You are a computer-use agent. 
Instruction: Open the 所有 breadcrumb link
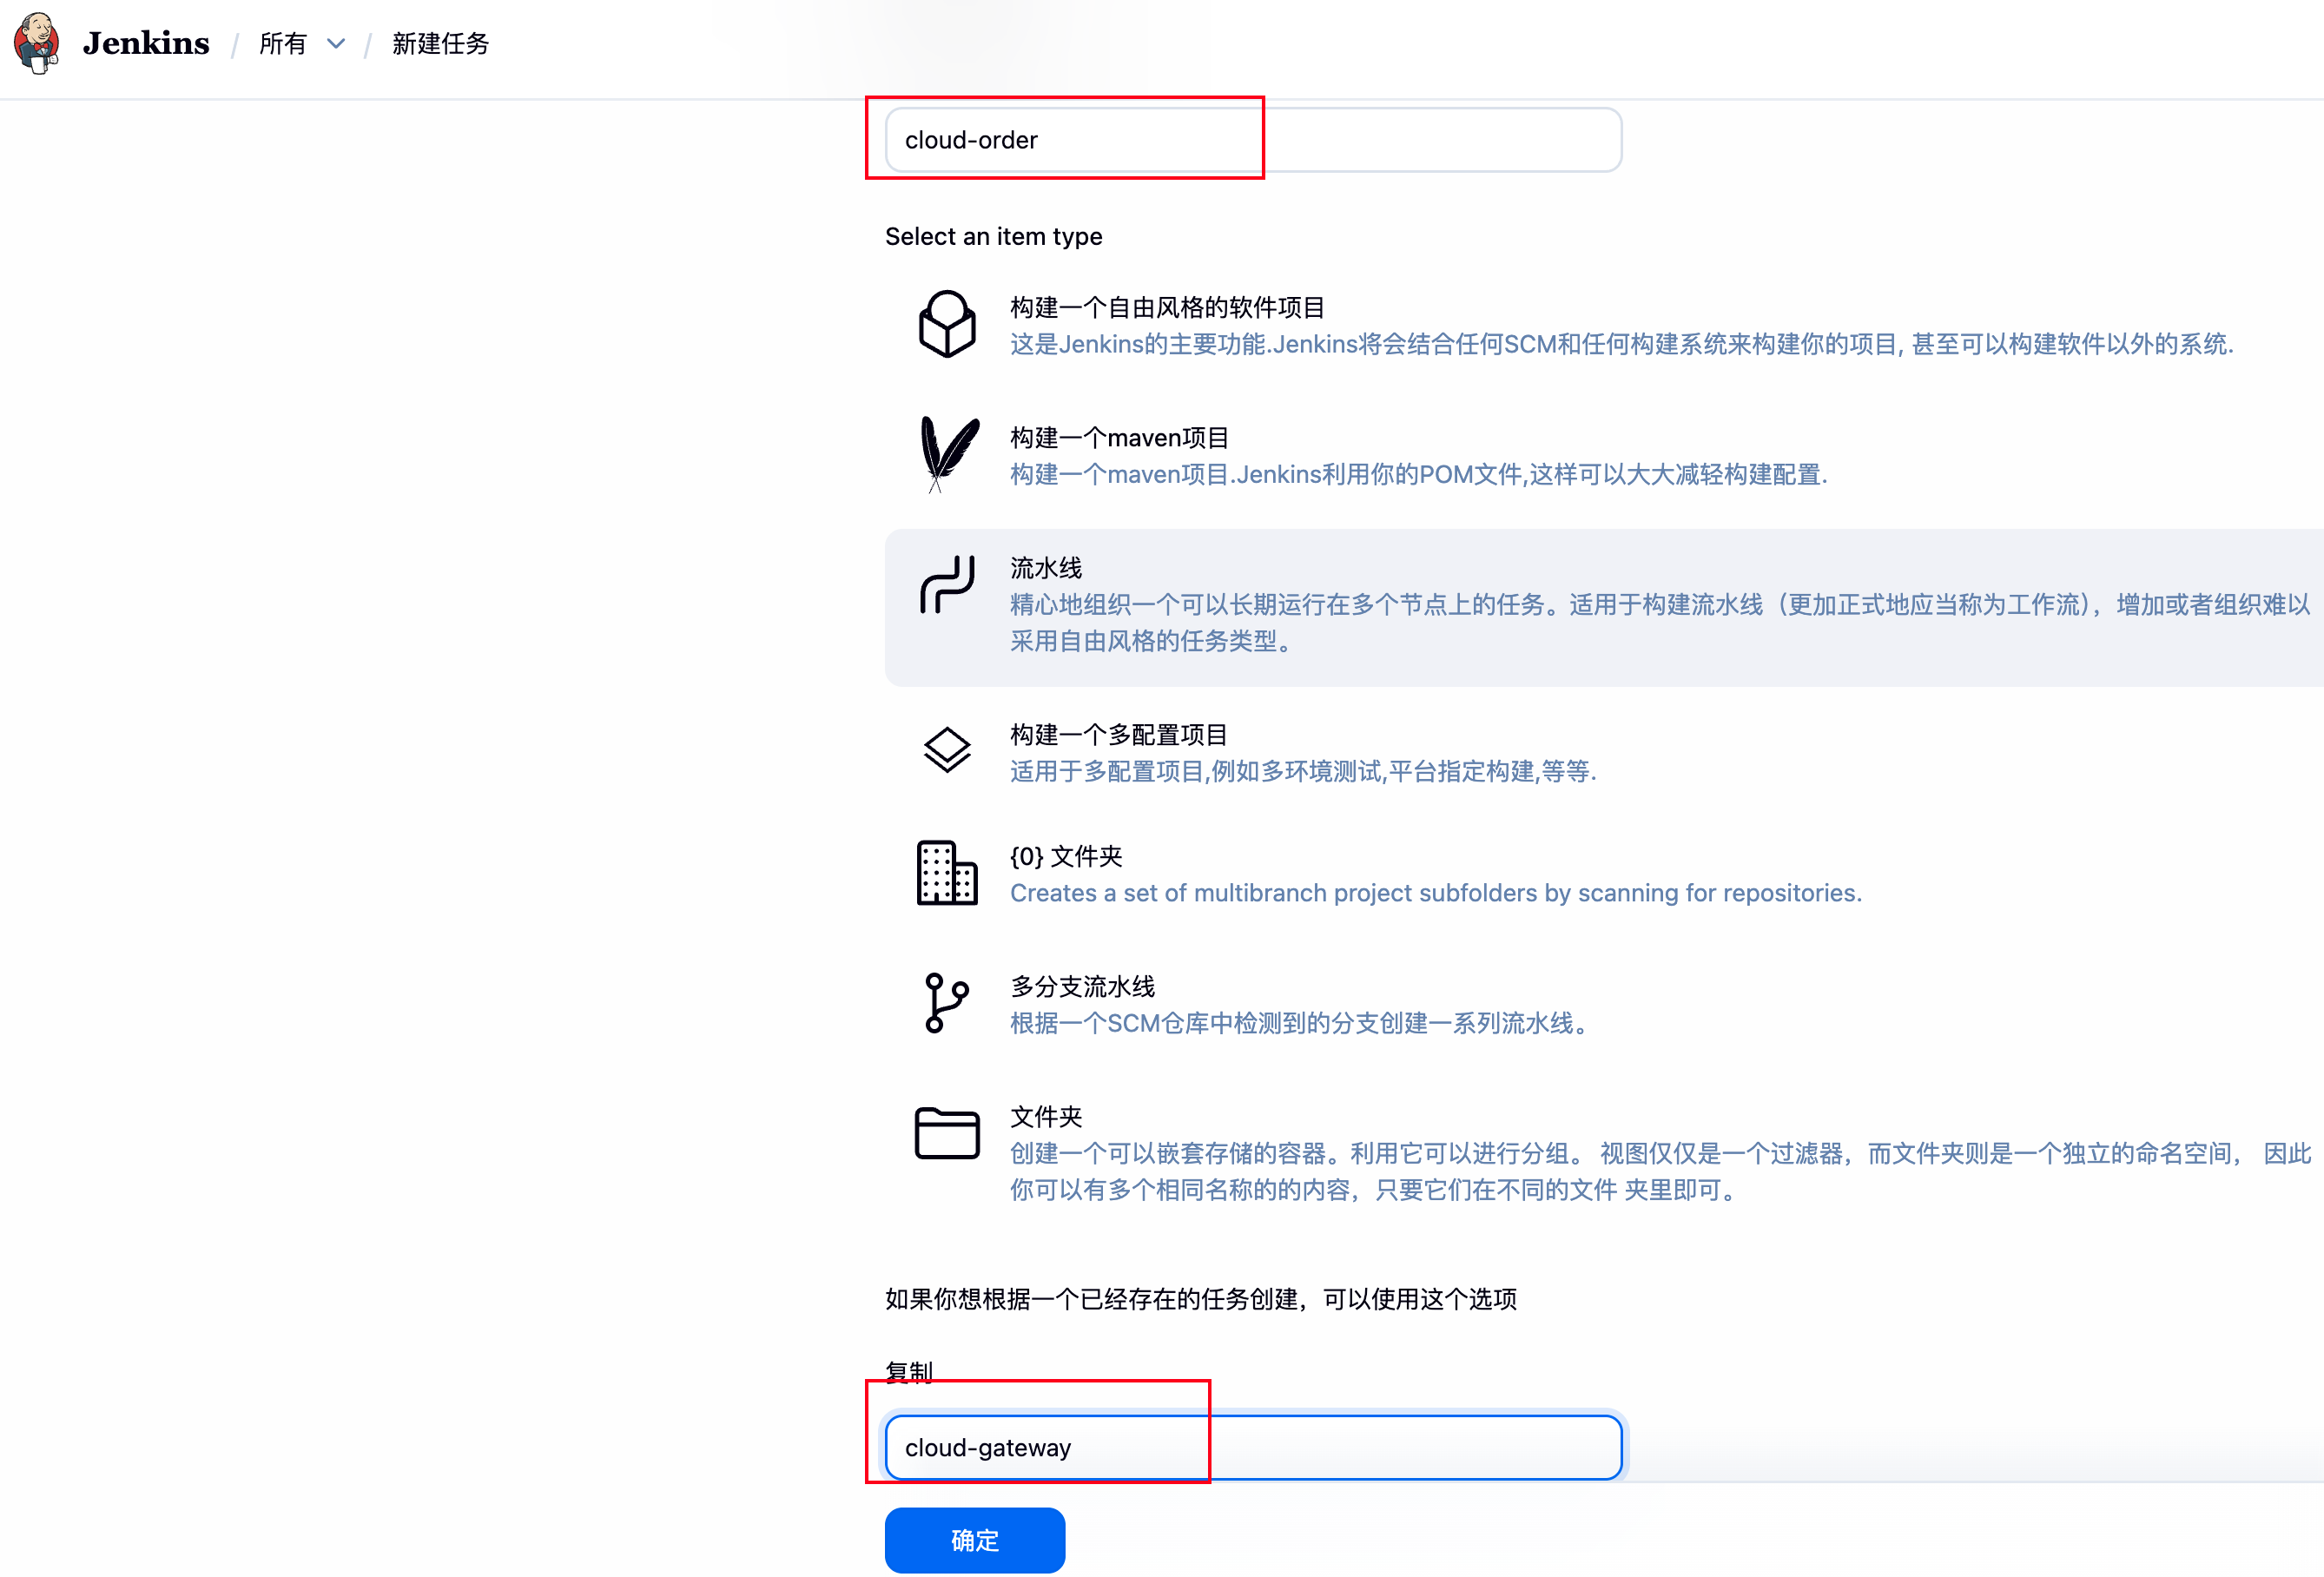click(x=283, y=44)
